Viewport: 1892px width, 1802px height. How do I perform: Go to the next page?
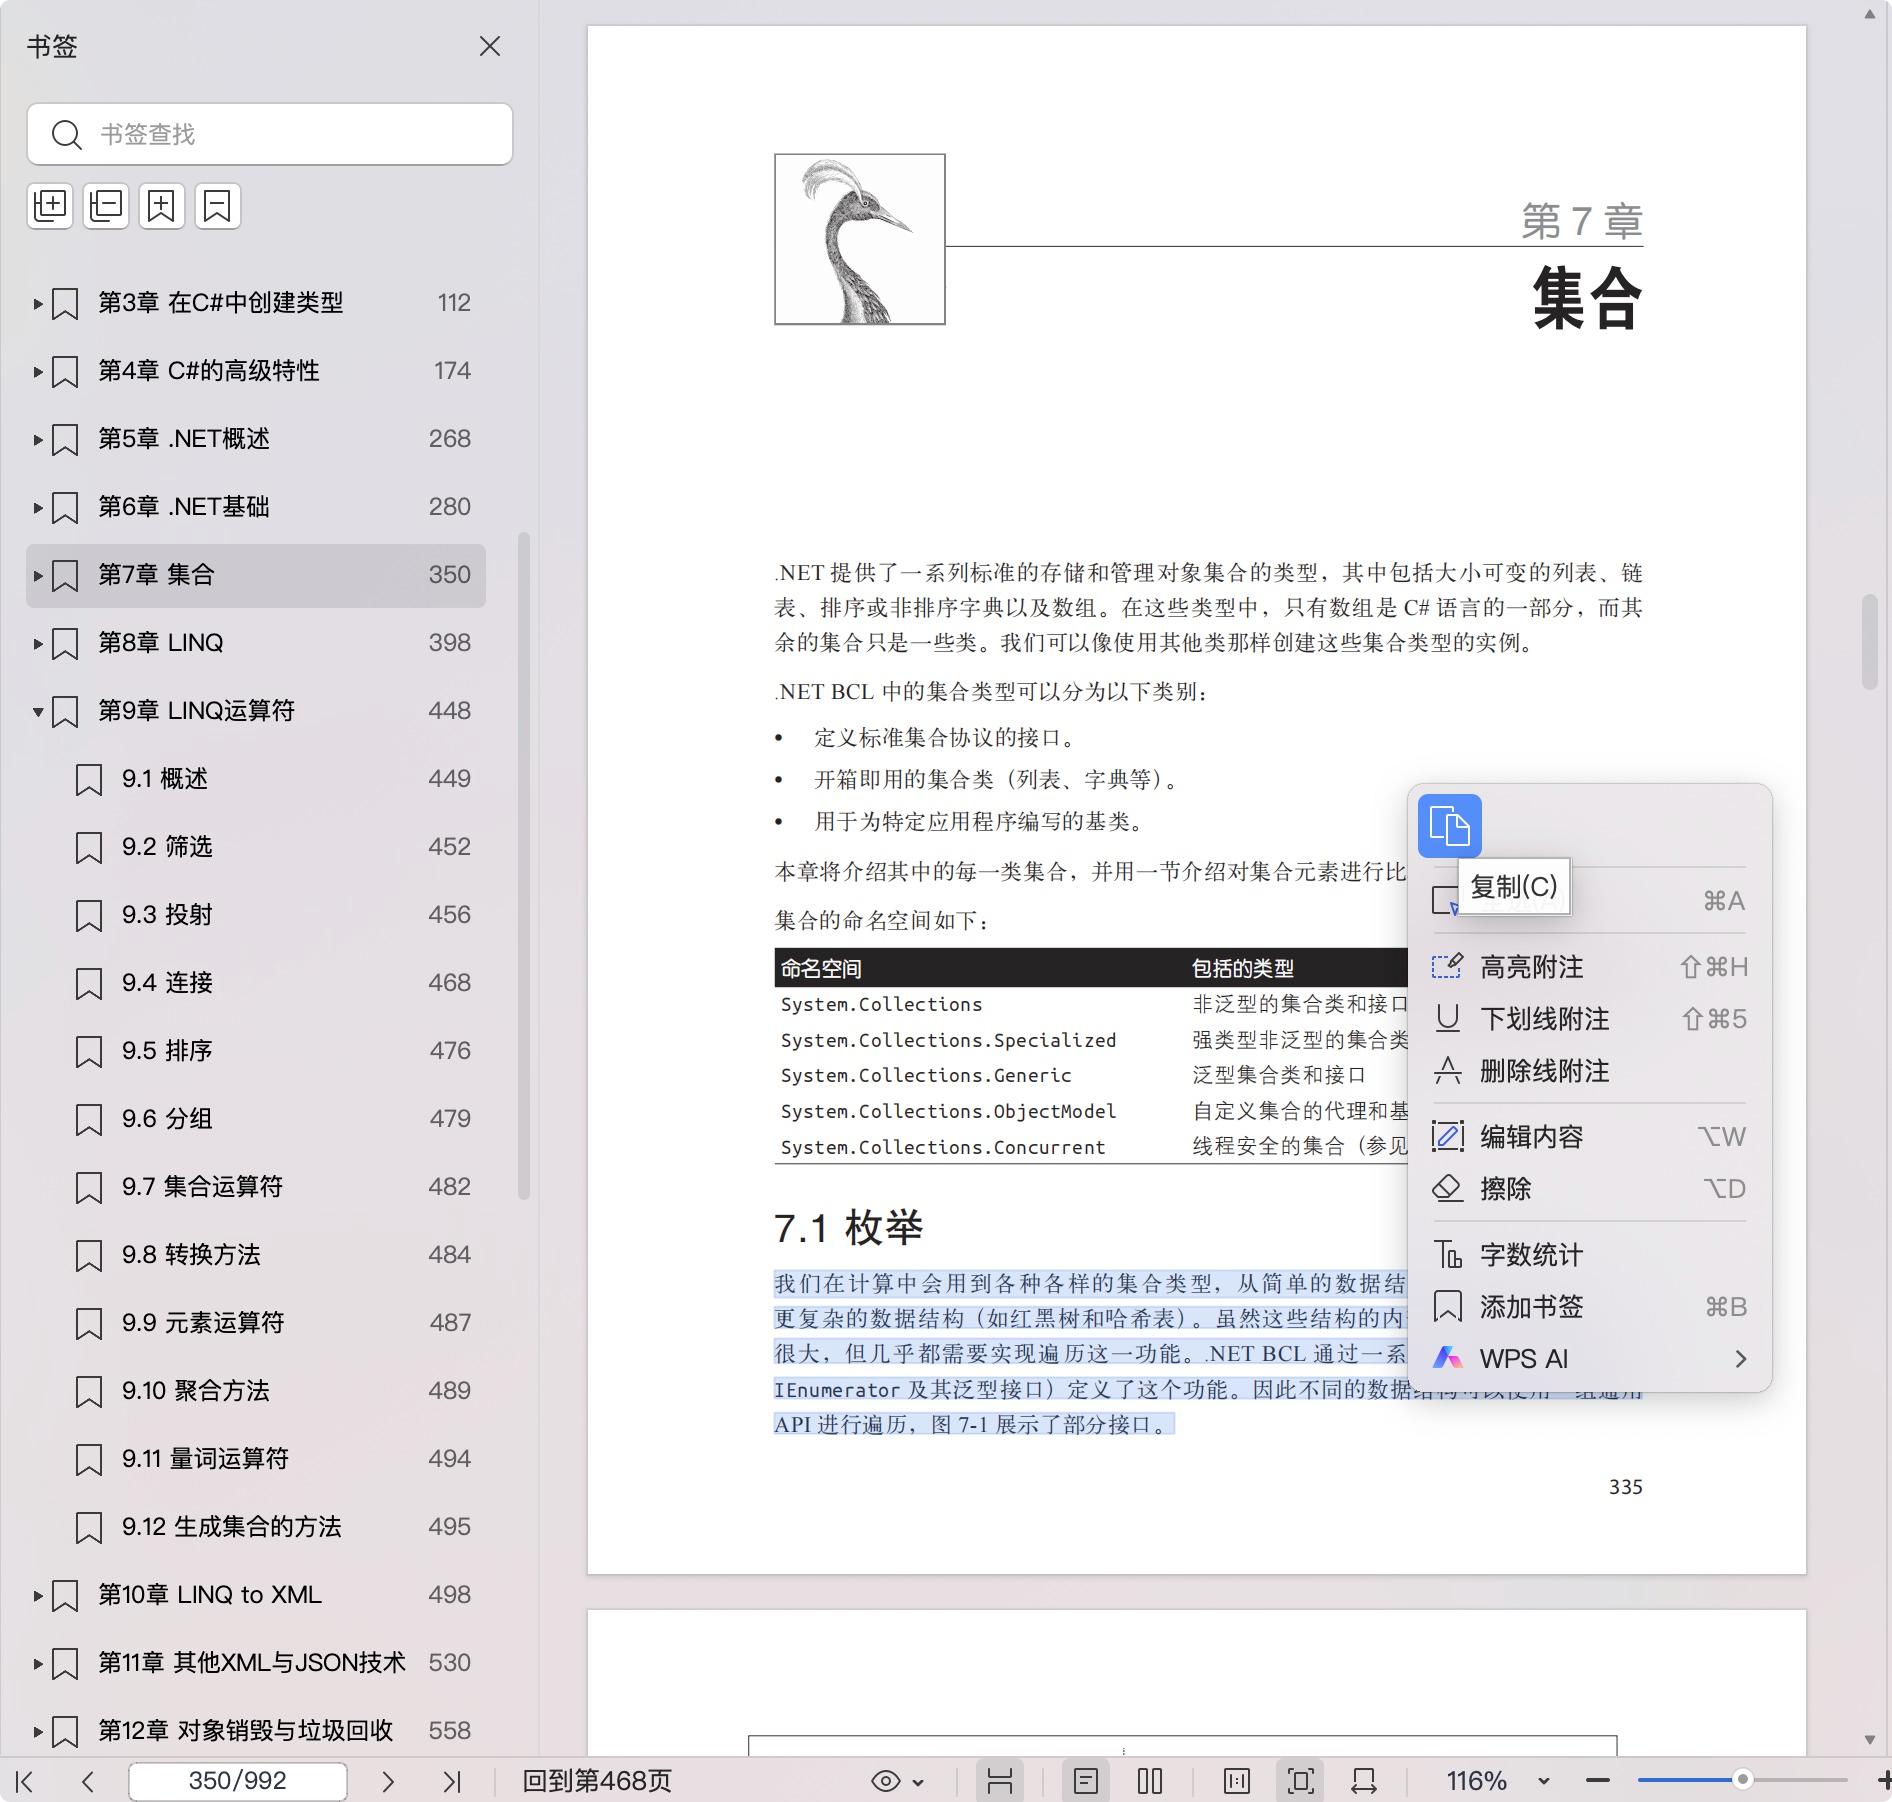pyautogui.click(x=388, y=1781)
